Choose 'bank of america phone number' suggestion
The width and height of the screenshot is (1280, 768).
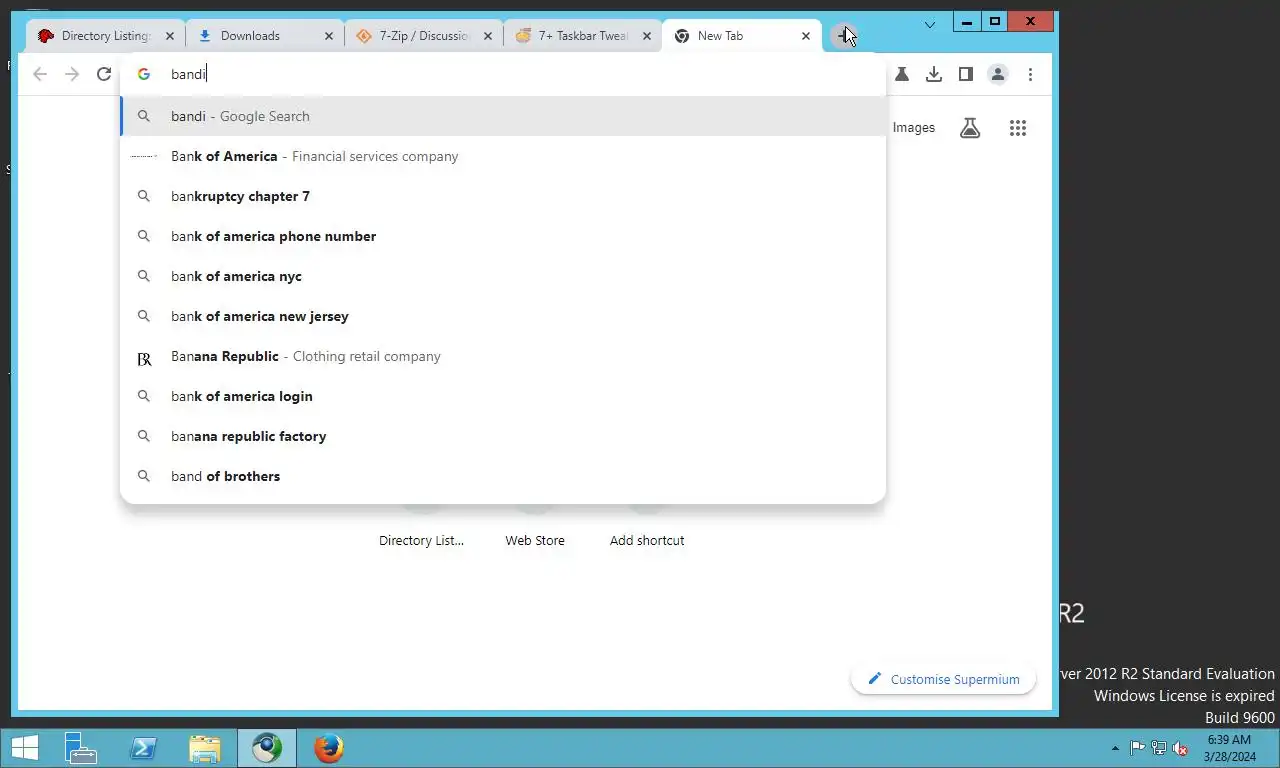coord(503,236)
